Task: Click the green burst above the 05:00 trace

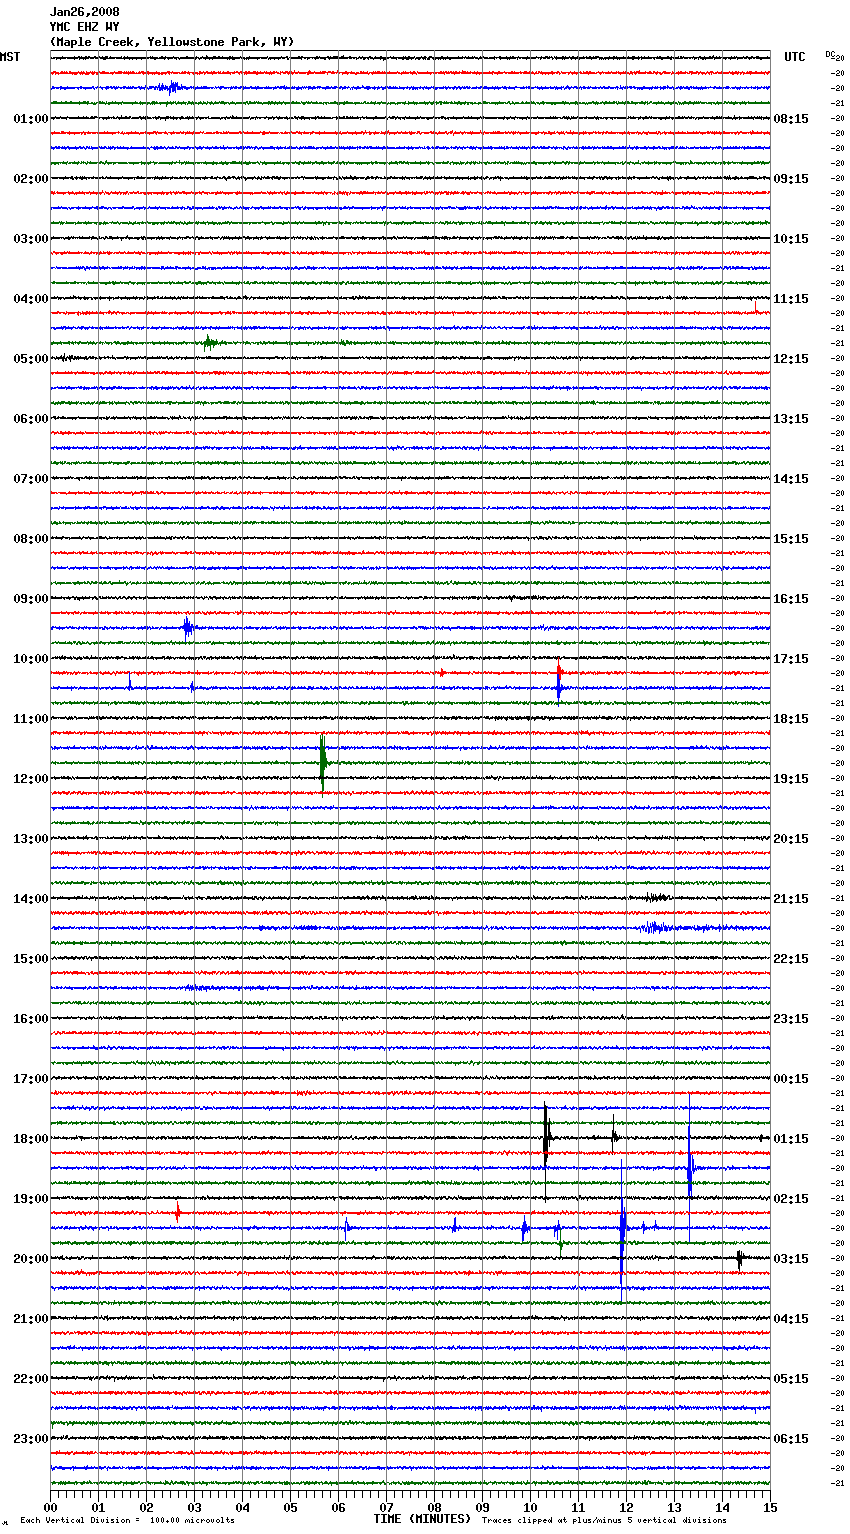Action: coord(209,343)
